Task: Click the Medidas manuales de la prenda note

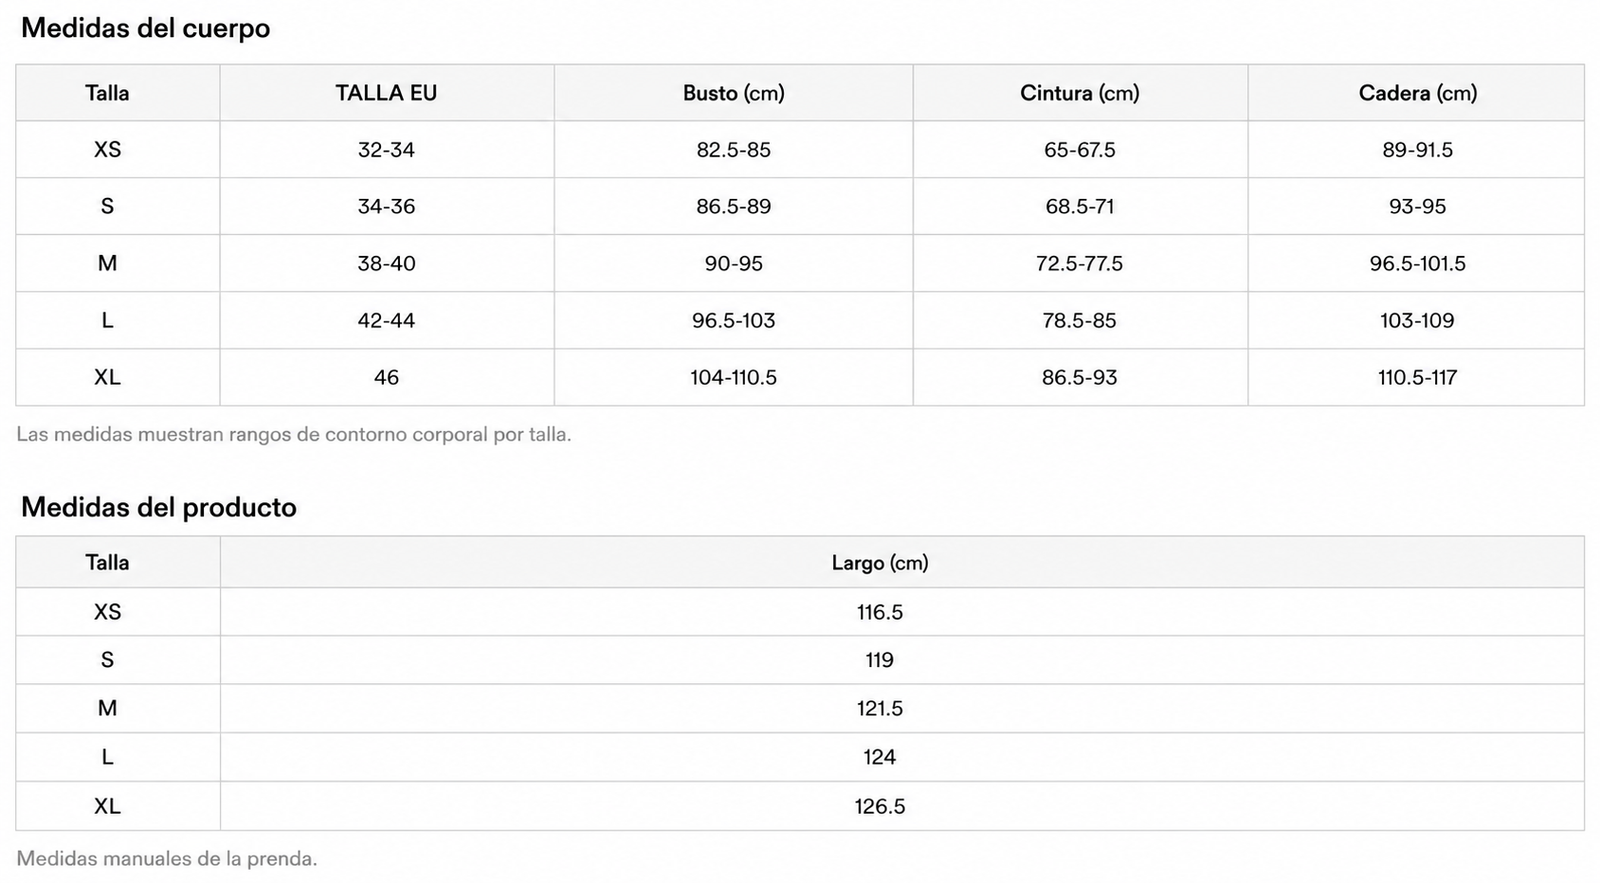Action: pos(167,859)
